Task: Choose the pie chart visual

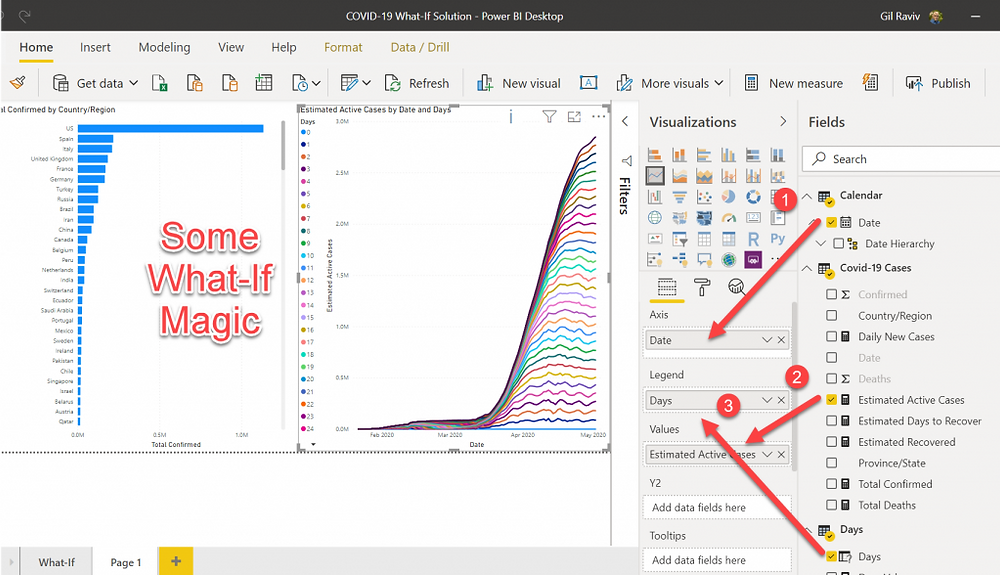Action: click(x=728, y=197)
